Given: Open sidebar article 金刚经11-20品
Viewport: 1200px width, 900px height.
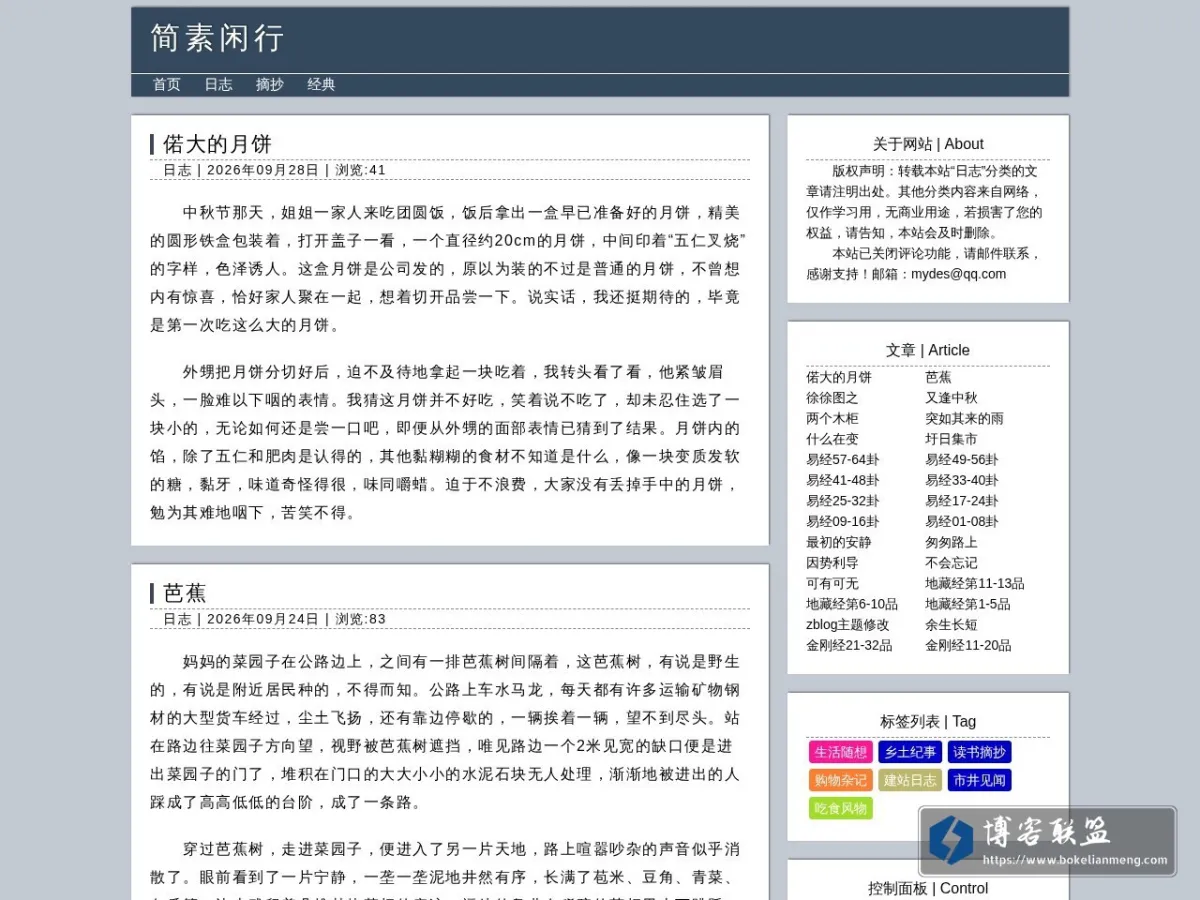Looking at the screenshot, I should point(968,646).
